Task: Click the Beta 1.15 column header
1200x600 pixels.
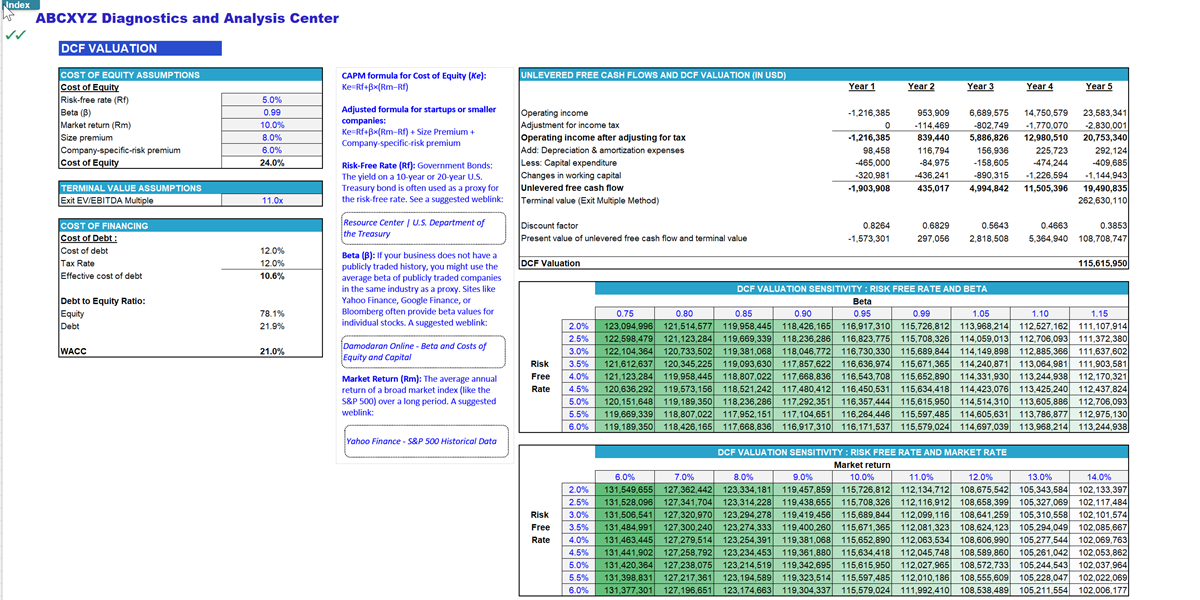Action: pos(1099,314)
